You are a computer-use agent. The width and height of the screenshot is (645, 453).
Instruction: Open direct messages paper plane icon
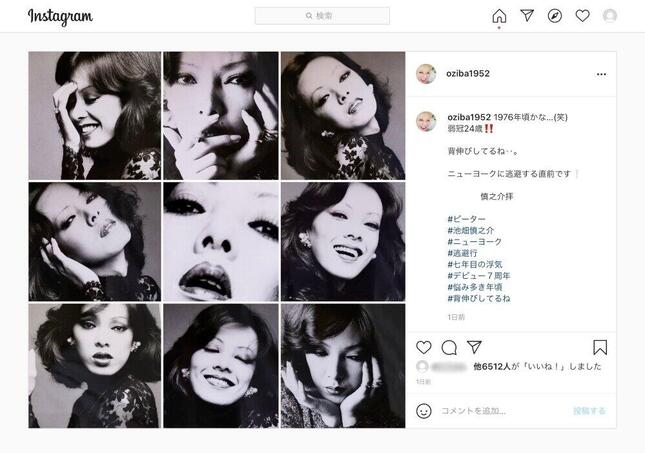click(527, 16)
